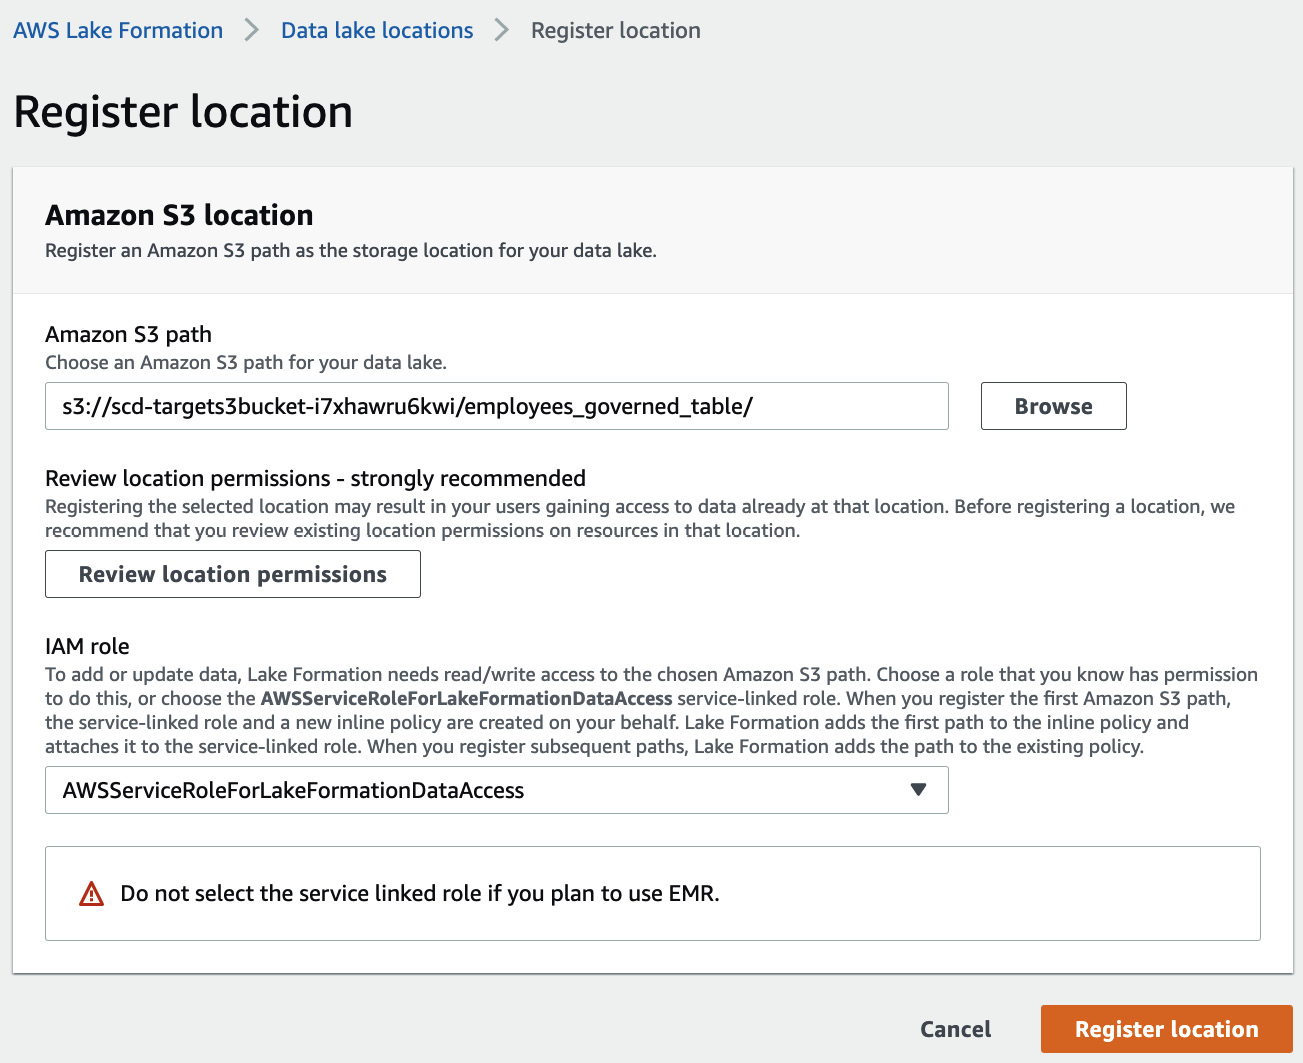The width and height of the screenshot is (1303, 1063).
Task: Click the Amazon S3 path input field
Action: pyautogui.click(x=497, y=406)
